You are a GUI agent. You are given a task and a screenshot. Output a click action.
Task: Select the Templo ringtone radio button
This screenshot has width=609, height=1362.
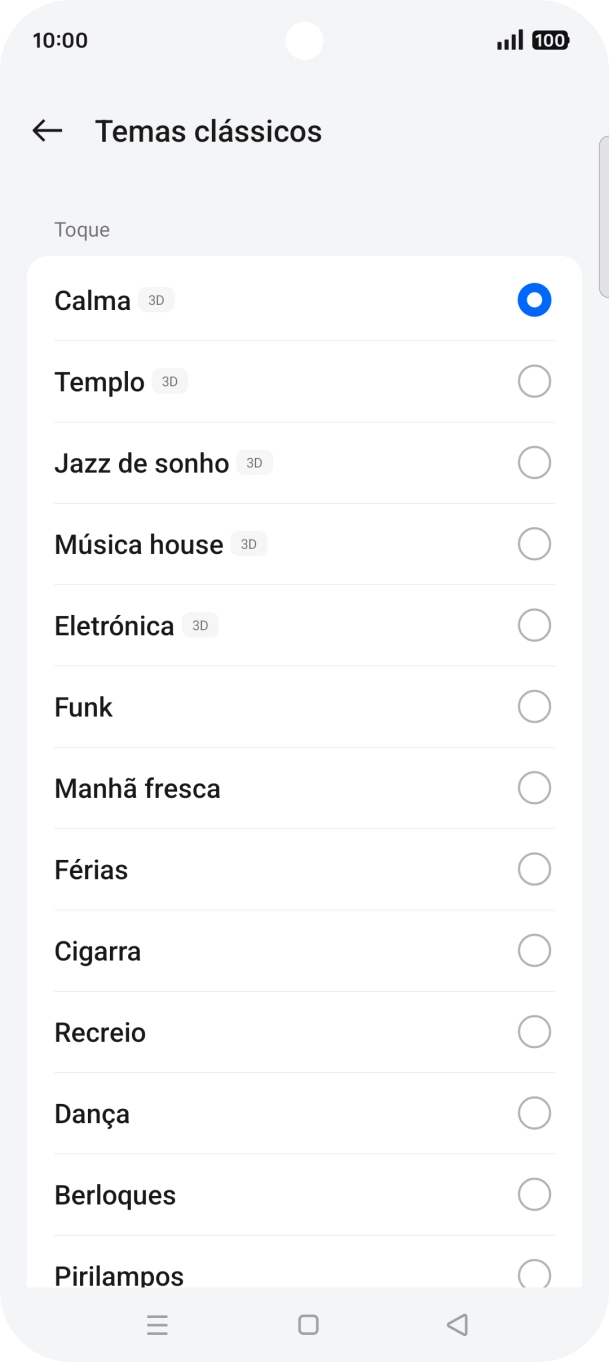pos(534,381)
